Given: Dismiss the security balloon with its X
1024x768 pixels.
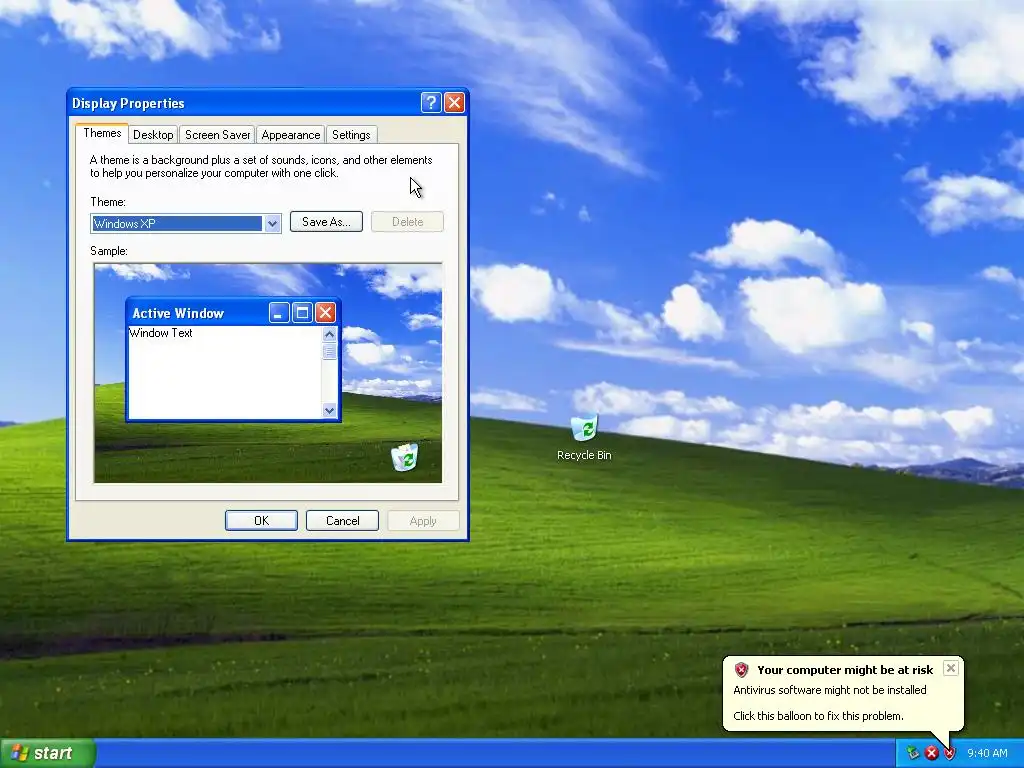Looking at the screenshot, I should [951, 667].
